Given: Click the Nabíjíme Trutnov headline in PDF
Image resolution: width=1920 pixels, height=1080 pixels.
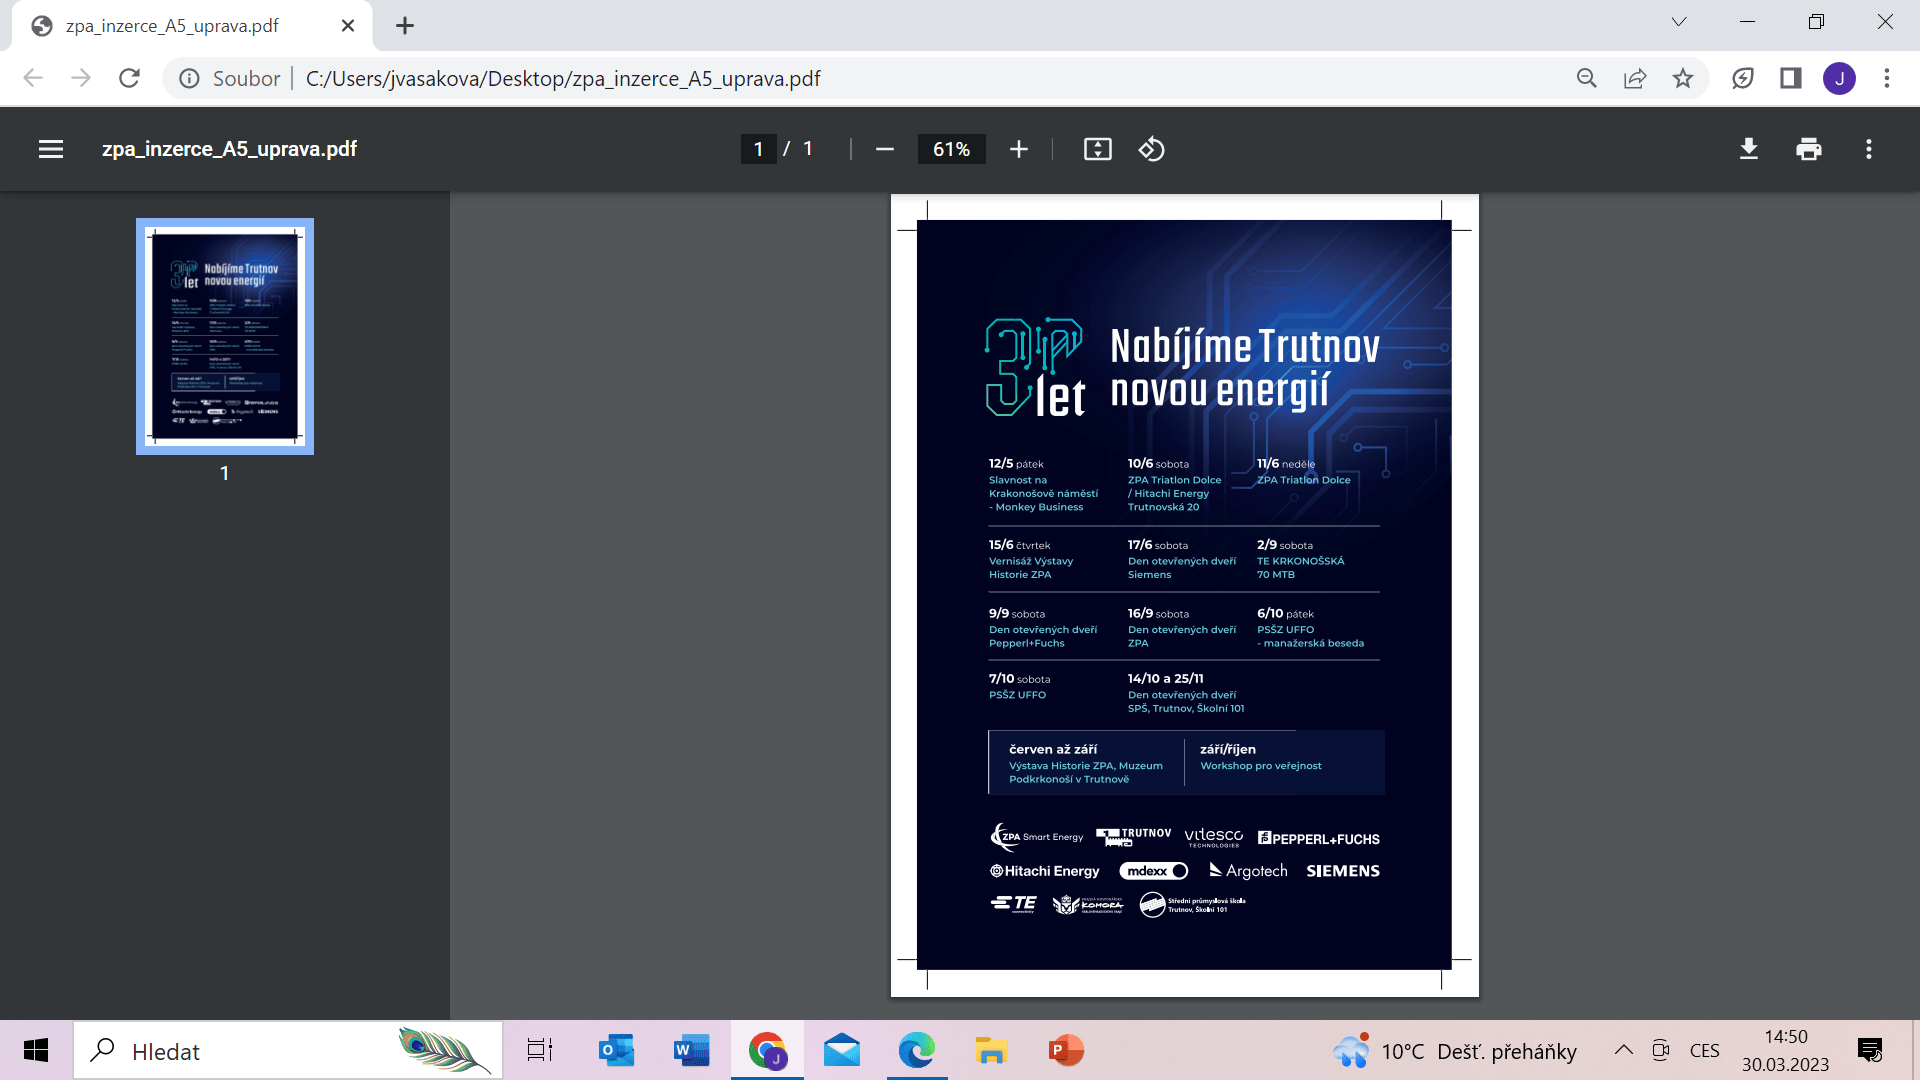Looking at the screenshot, I should (x=1245, y=368).
